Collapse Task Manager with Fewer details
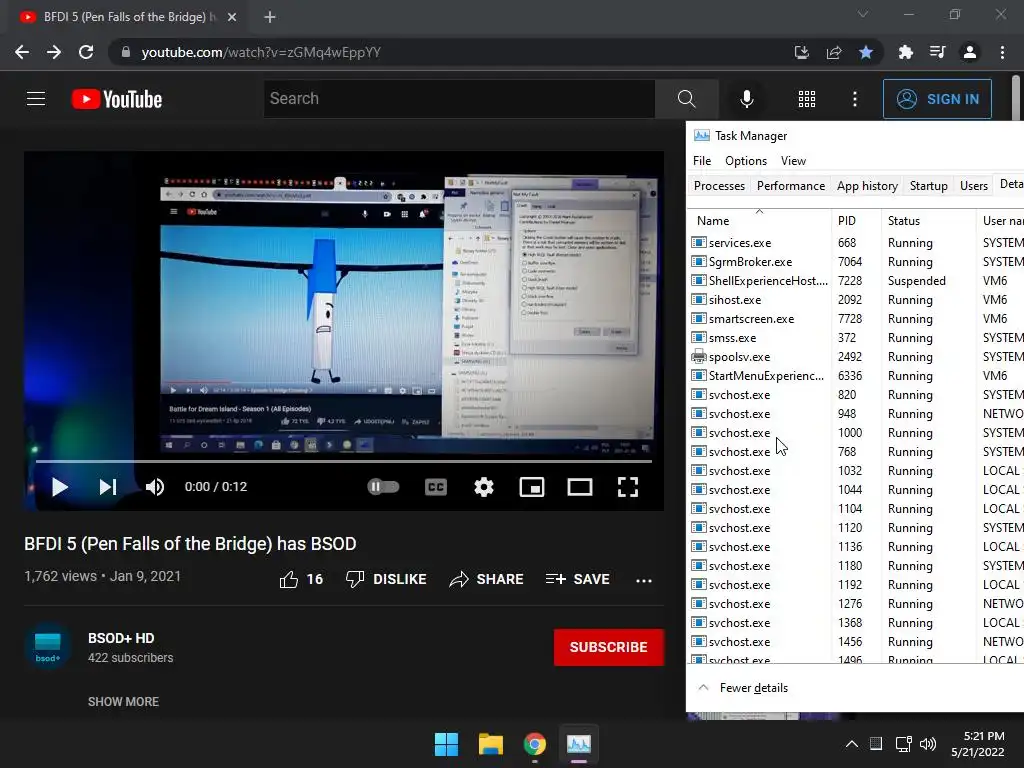 743,688
